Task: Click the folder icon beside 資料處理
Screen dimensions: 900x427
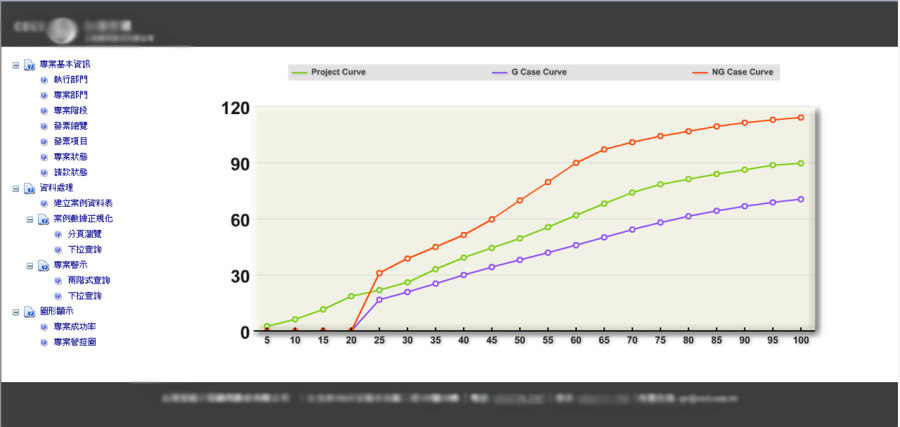Action: click(x=30, y=187)
